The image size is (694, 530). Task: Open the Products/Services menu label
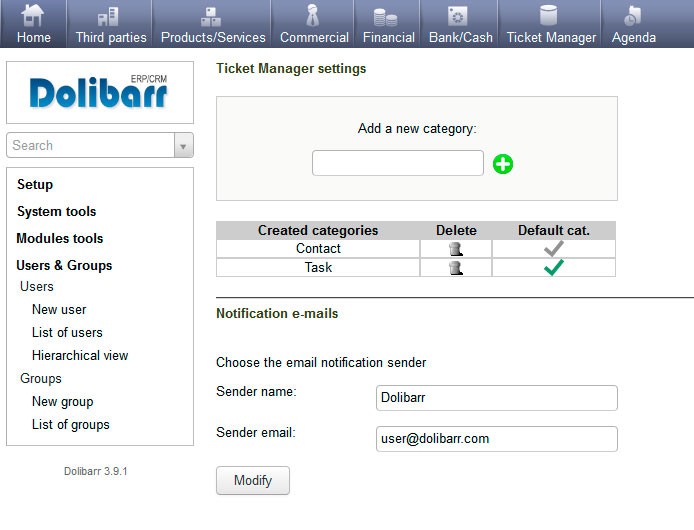(x=213, y=38)
